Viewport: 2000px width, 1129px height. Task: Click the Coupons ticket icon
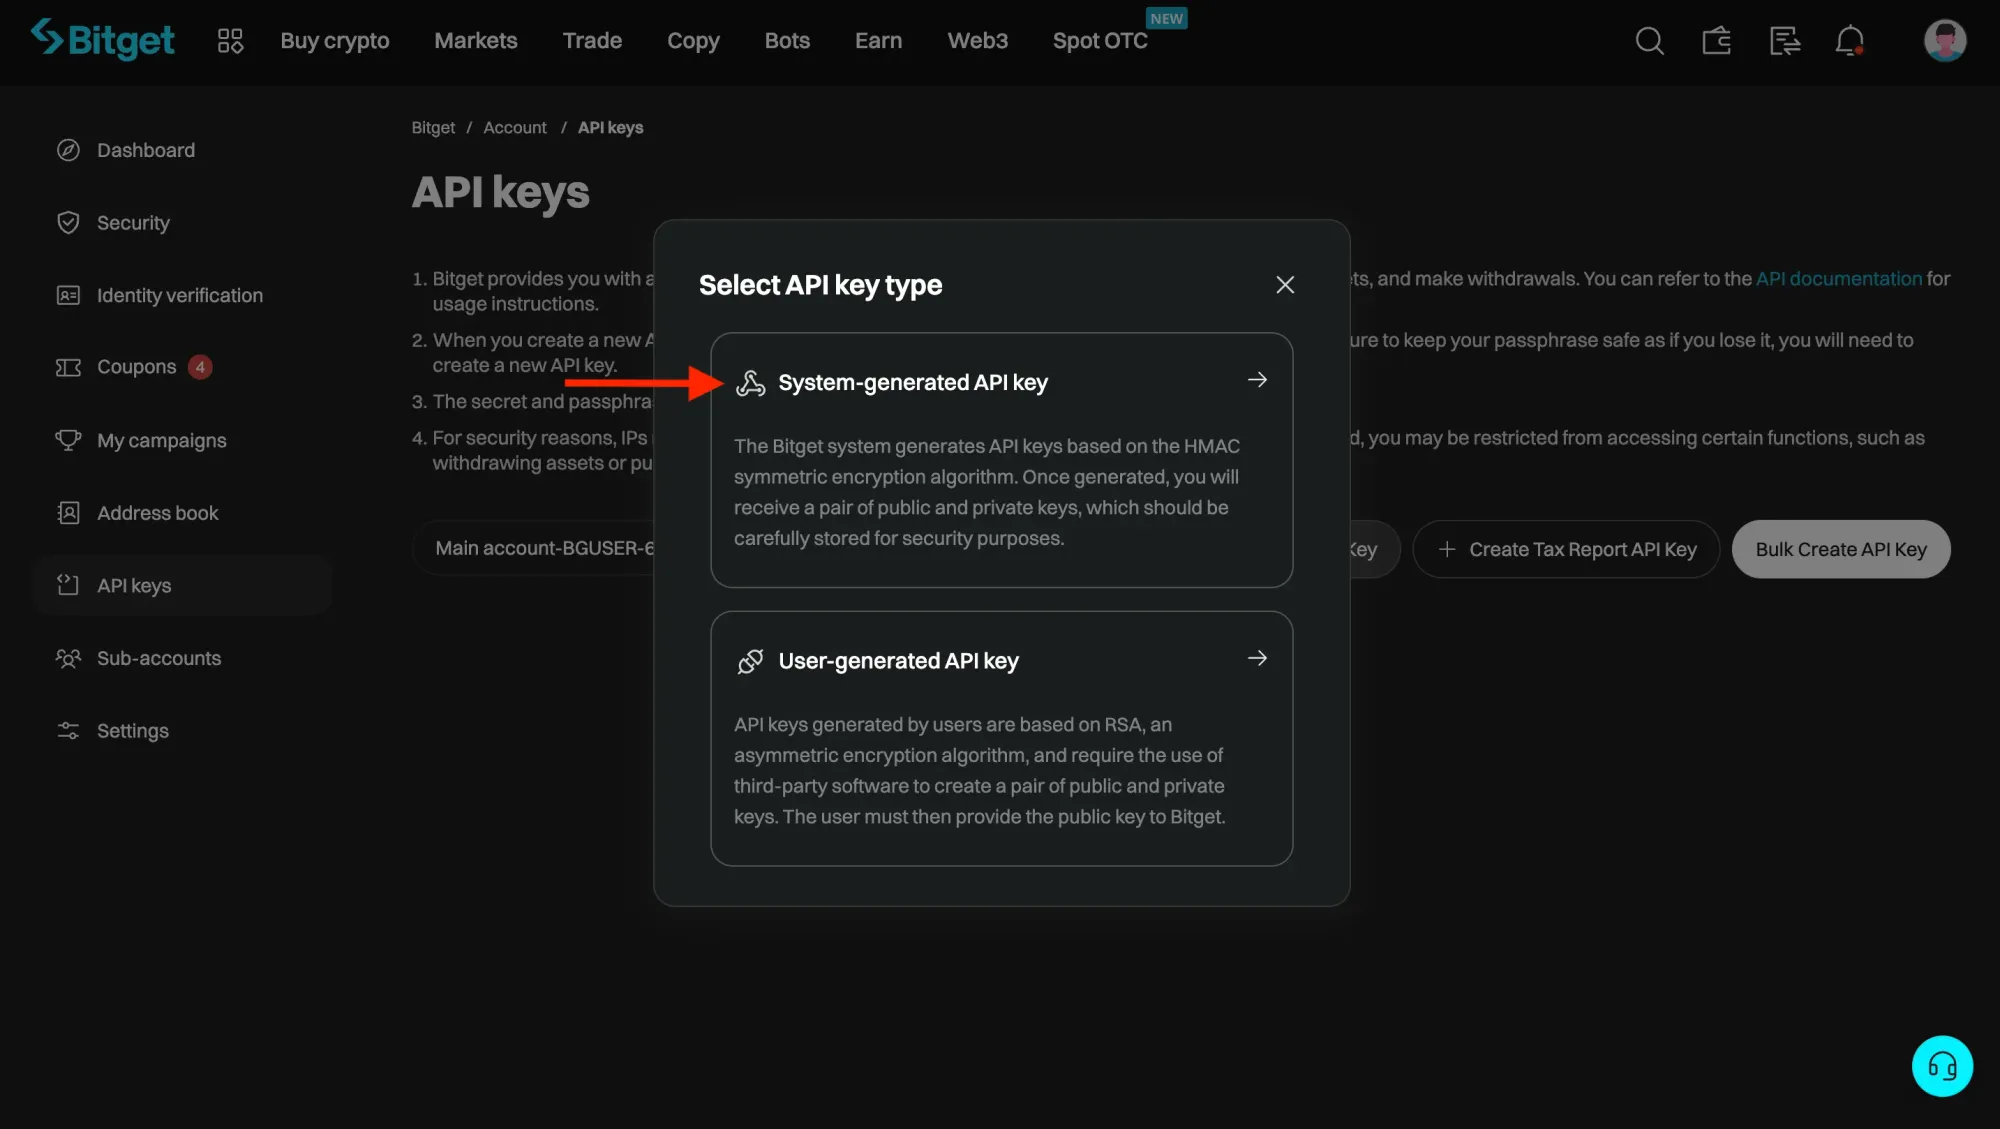68,367
